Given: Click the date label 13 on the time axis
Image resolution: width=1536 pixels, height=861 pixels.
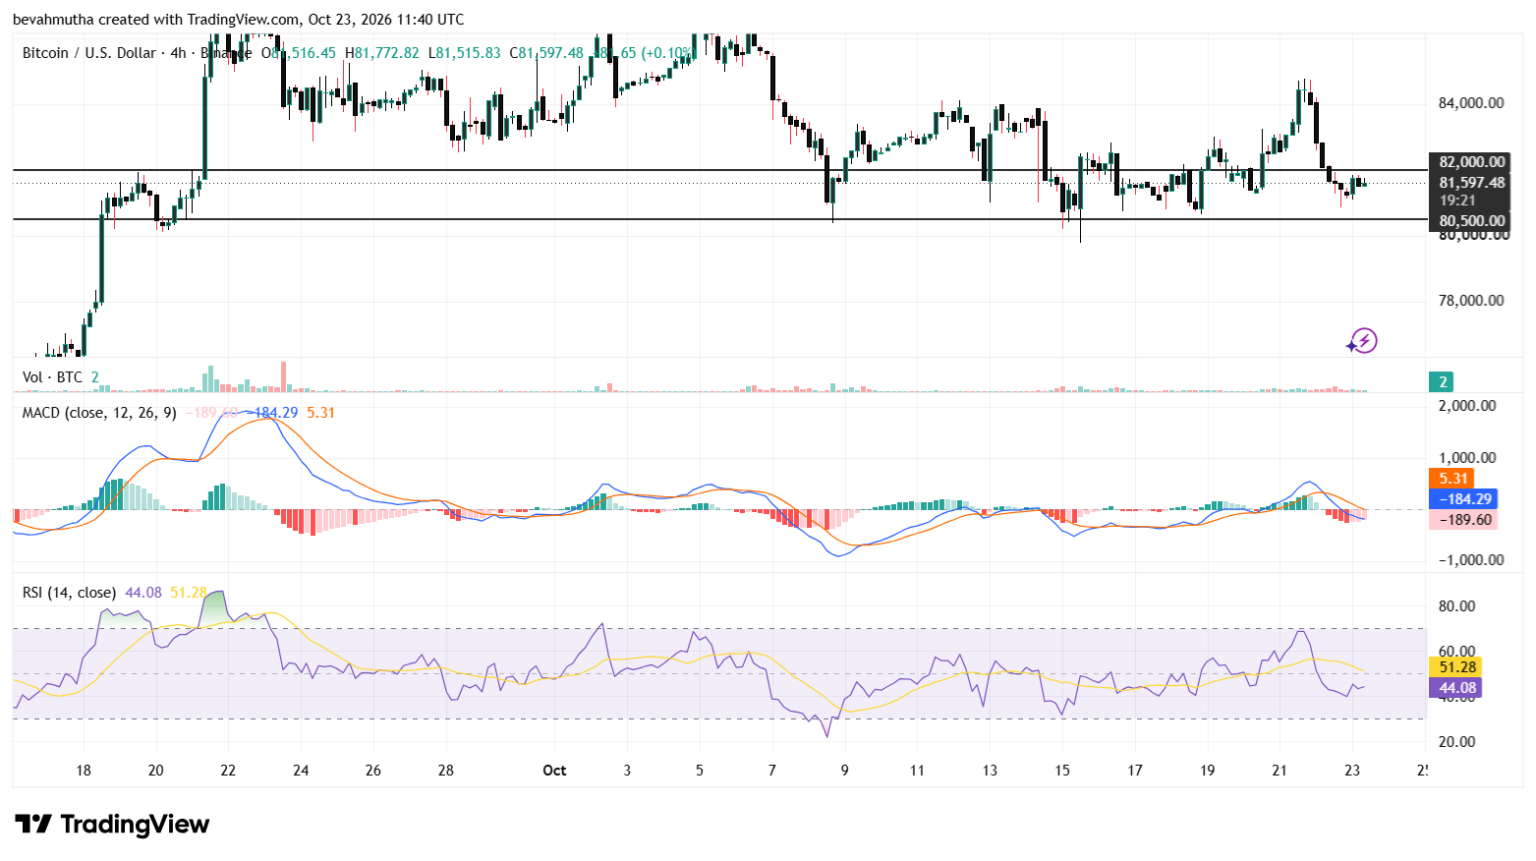Looking at the screenshot, I should [990, 770].
